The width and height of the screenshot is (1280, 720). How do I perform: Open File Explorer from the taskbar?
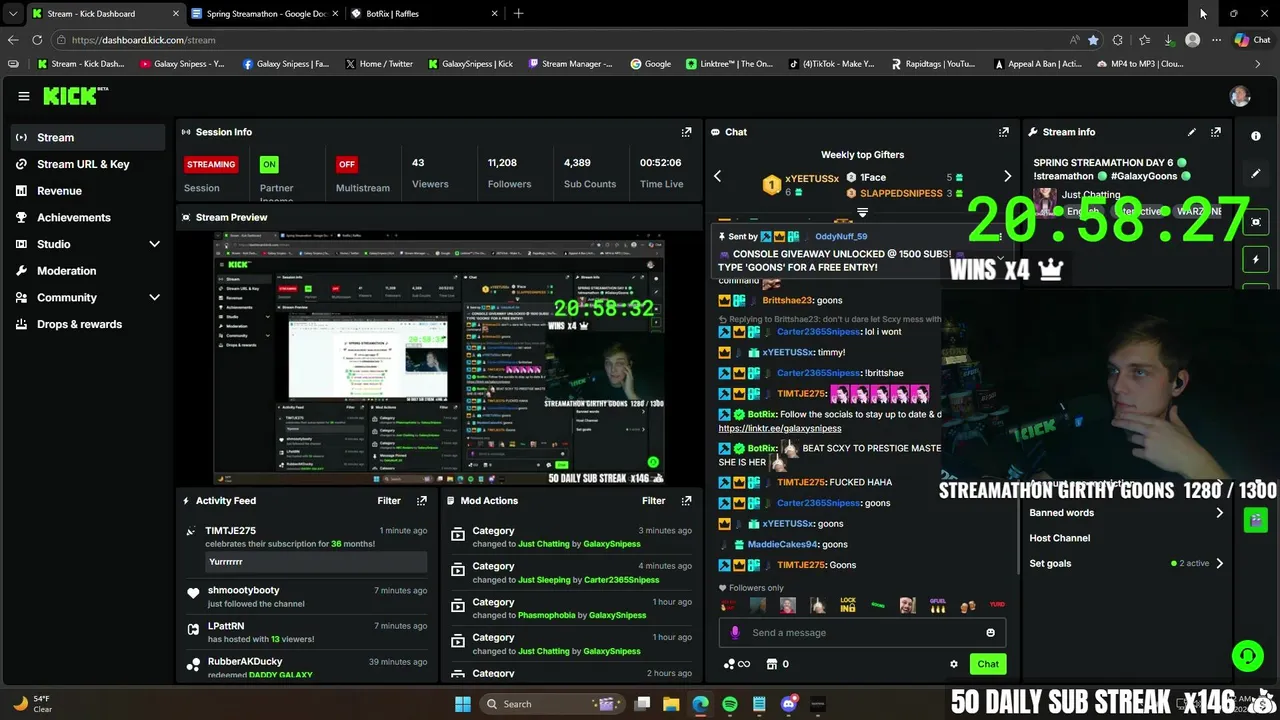click(x=671, y=704)
